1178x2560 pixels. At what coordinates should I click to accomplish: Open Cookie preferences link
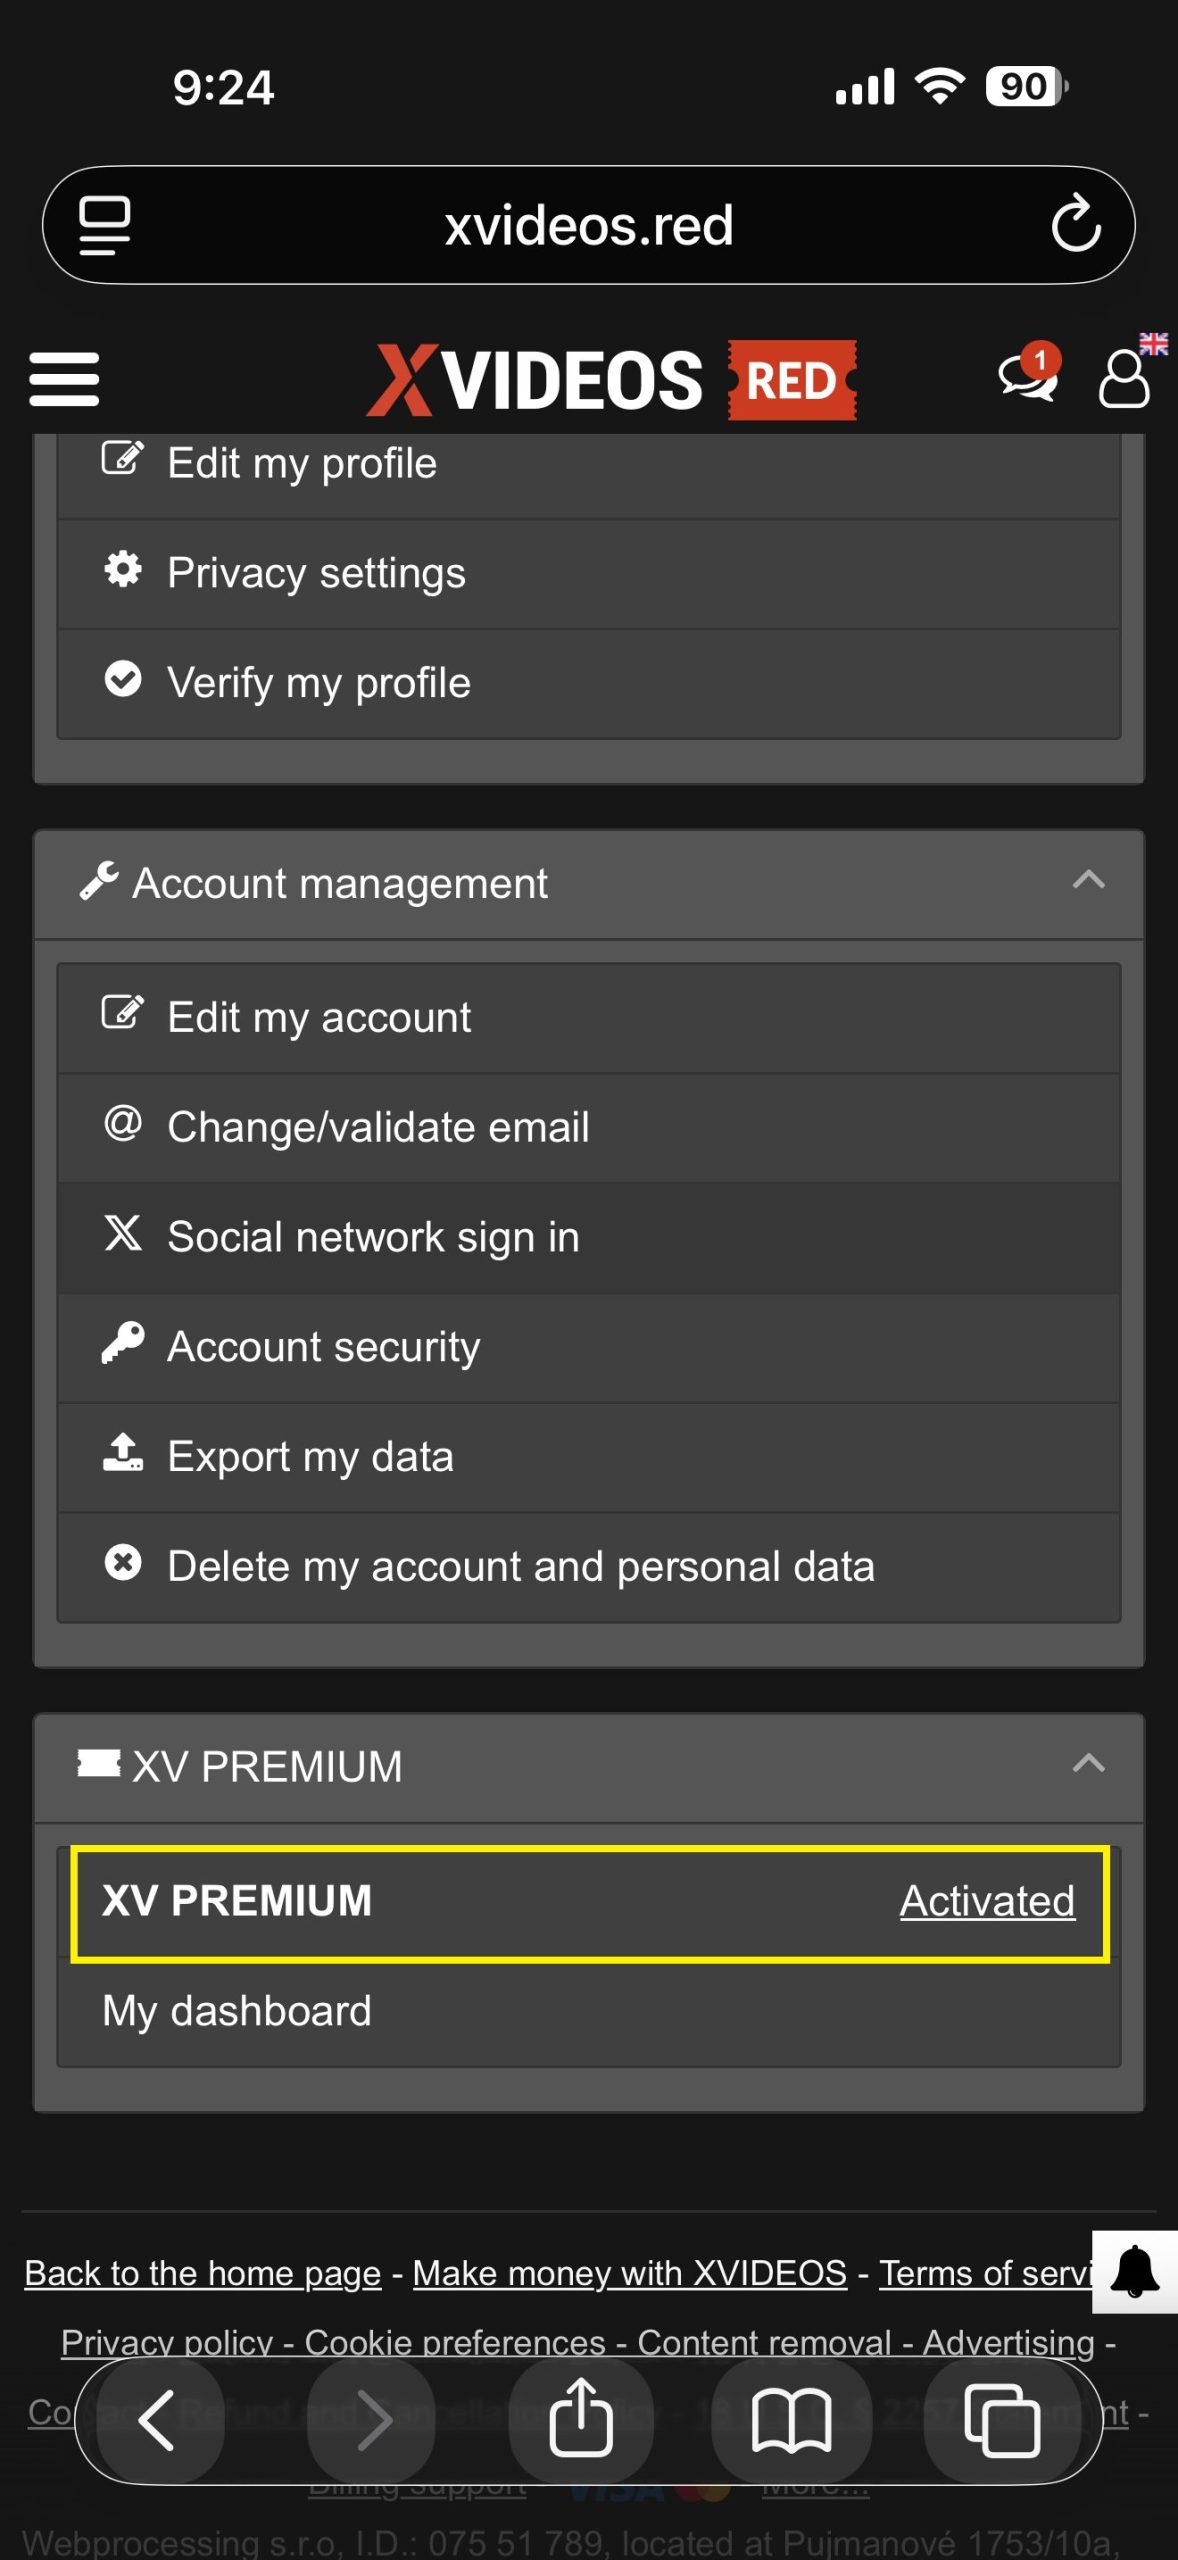[455, 2342]
